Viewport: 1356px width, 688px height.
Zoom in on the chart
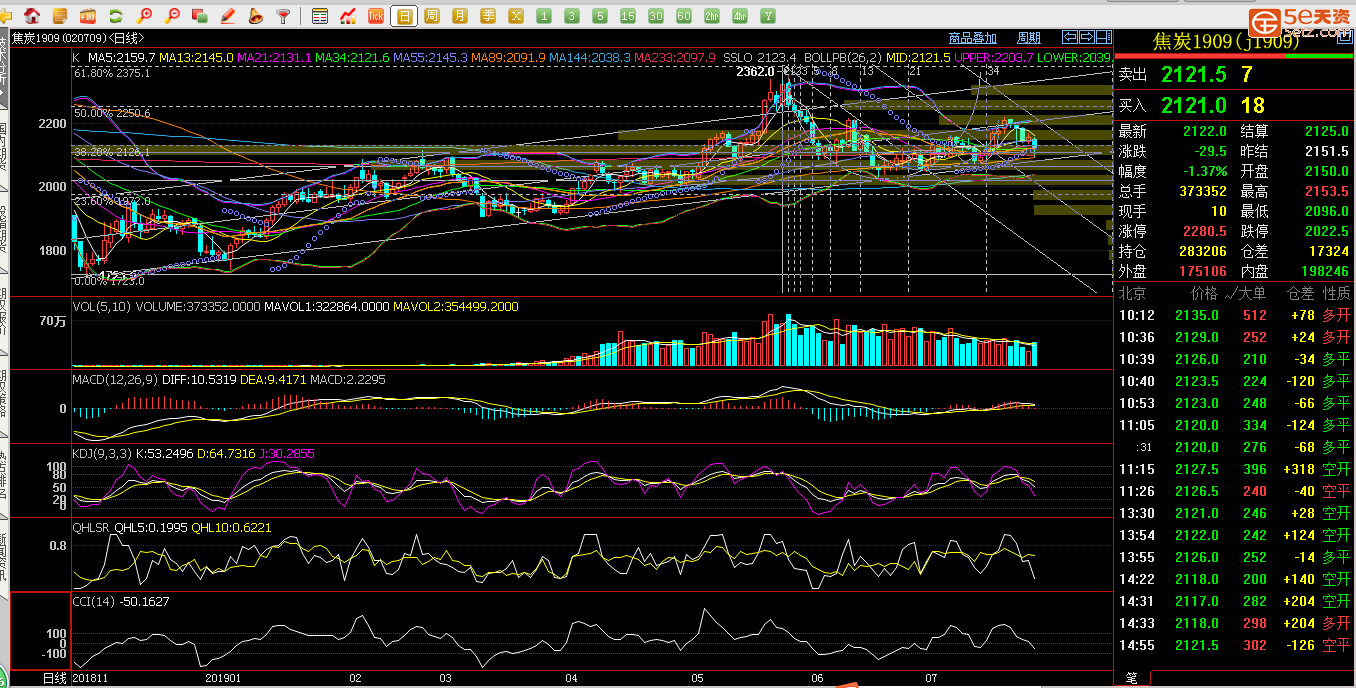pyautogui.click(x=145, y=16)
